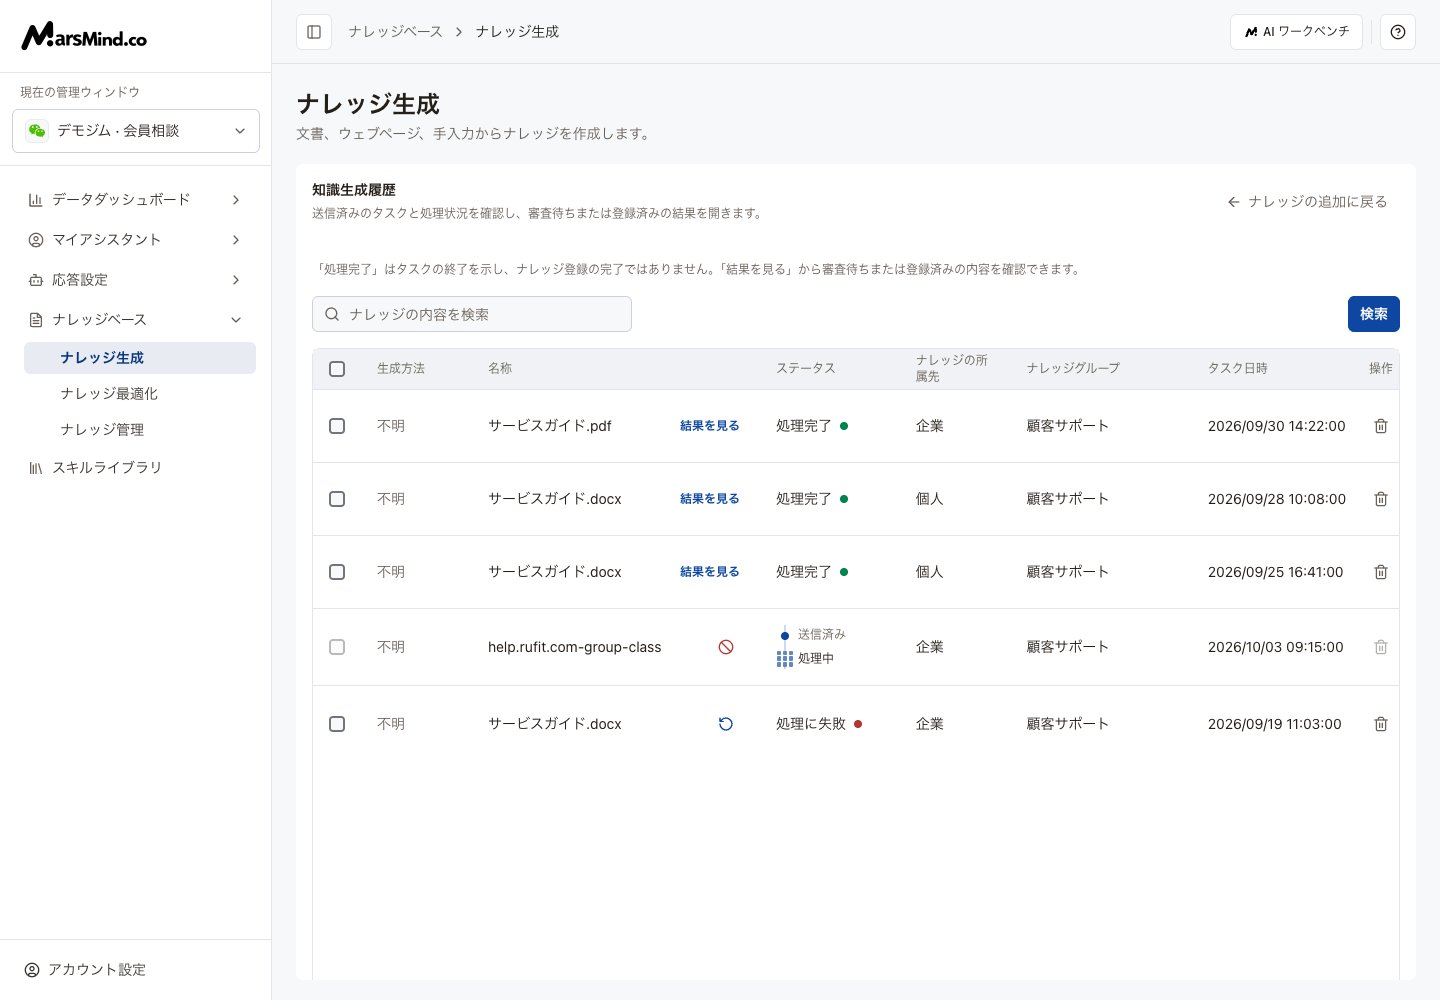This screenshot has height=1000, width=1440.
Task: Go to ナレッジベース breadcrumb
Action: pyautogui.click(x=395, y=32)
